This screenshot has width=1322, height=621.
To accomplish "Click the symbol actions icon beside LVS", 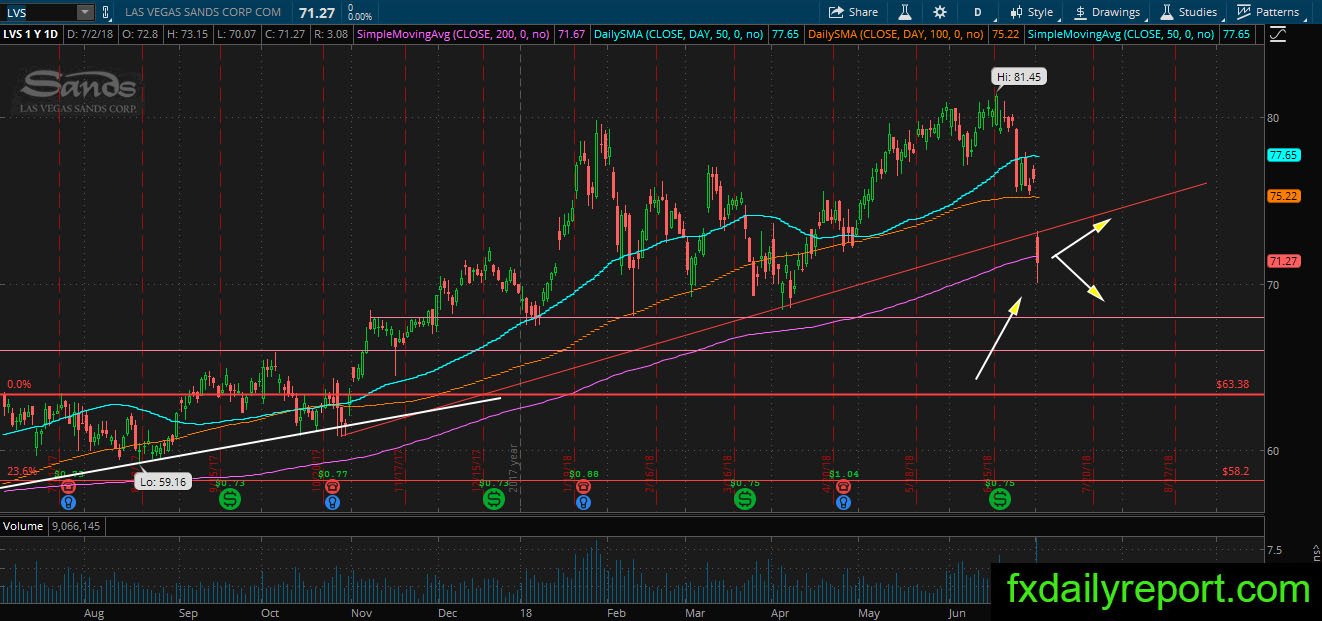I will [108, 12].
